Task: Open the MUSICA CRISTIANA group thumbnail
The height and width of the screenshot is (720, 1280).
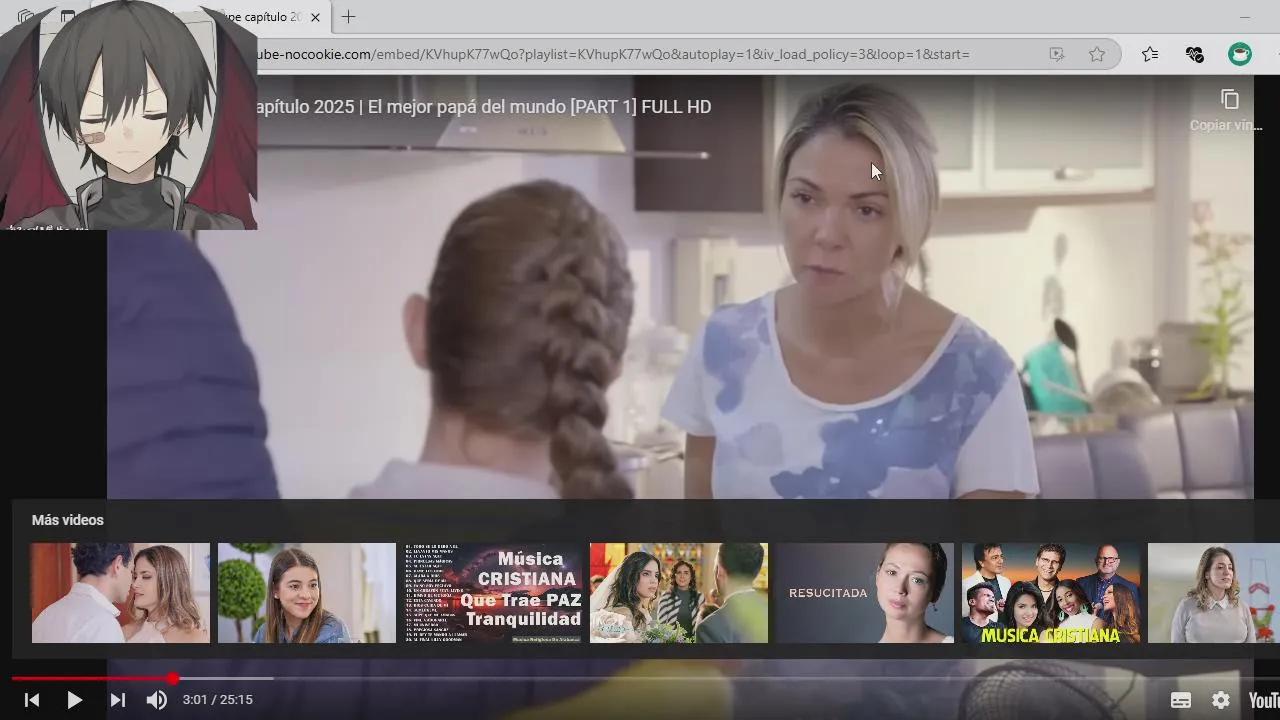Action: point(1051,593)
